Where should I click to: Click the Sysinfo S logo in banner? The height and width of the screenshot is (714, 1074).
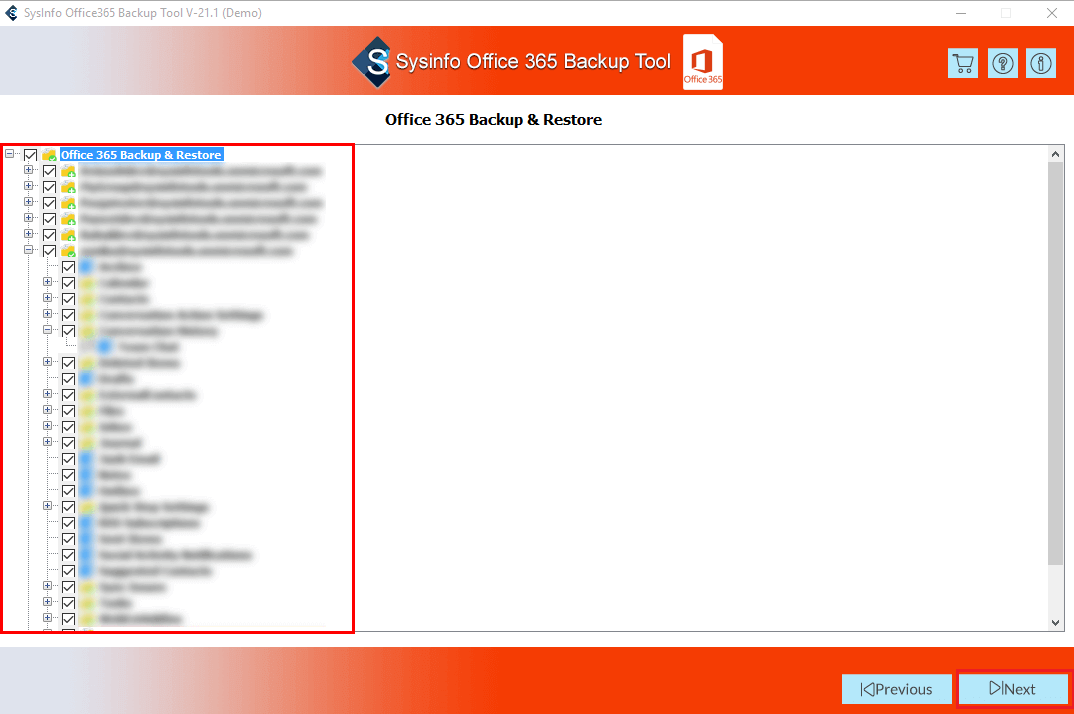pyautogui.click(x=372, y=62)
